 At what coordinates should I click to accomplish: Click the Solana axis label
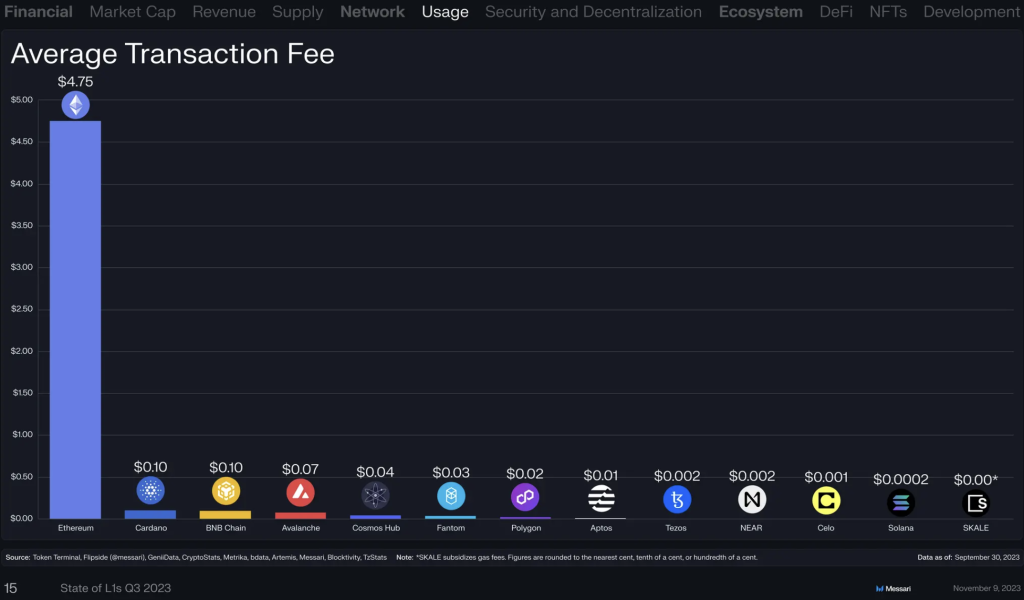coord(901,528)
